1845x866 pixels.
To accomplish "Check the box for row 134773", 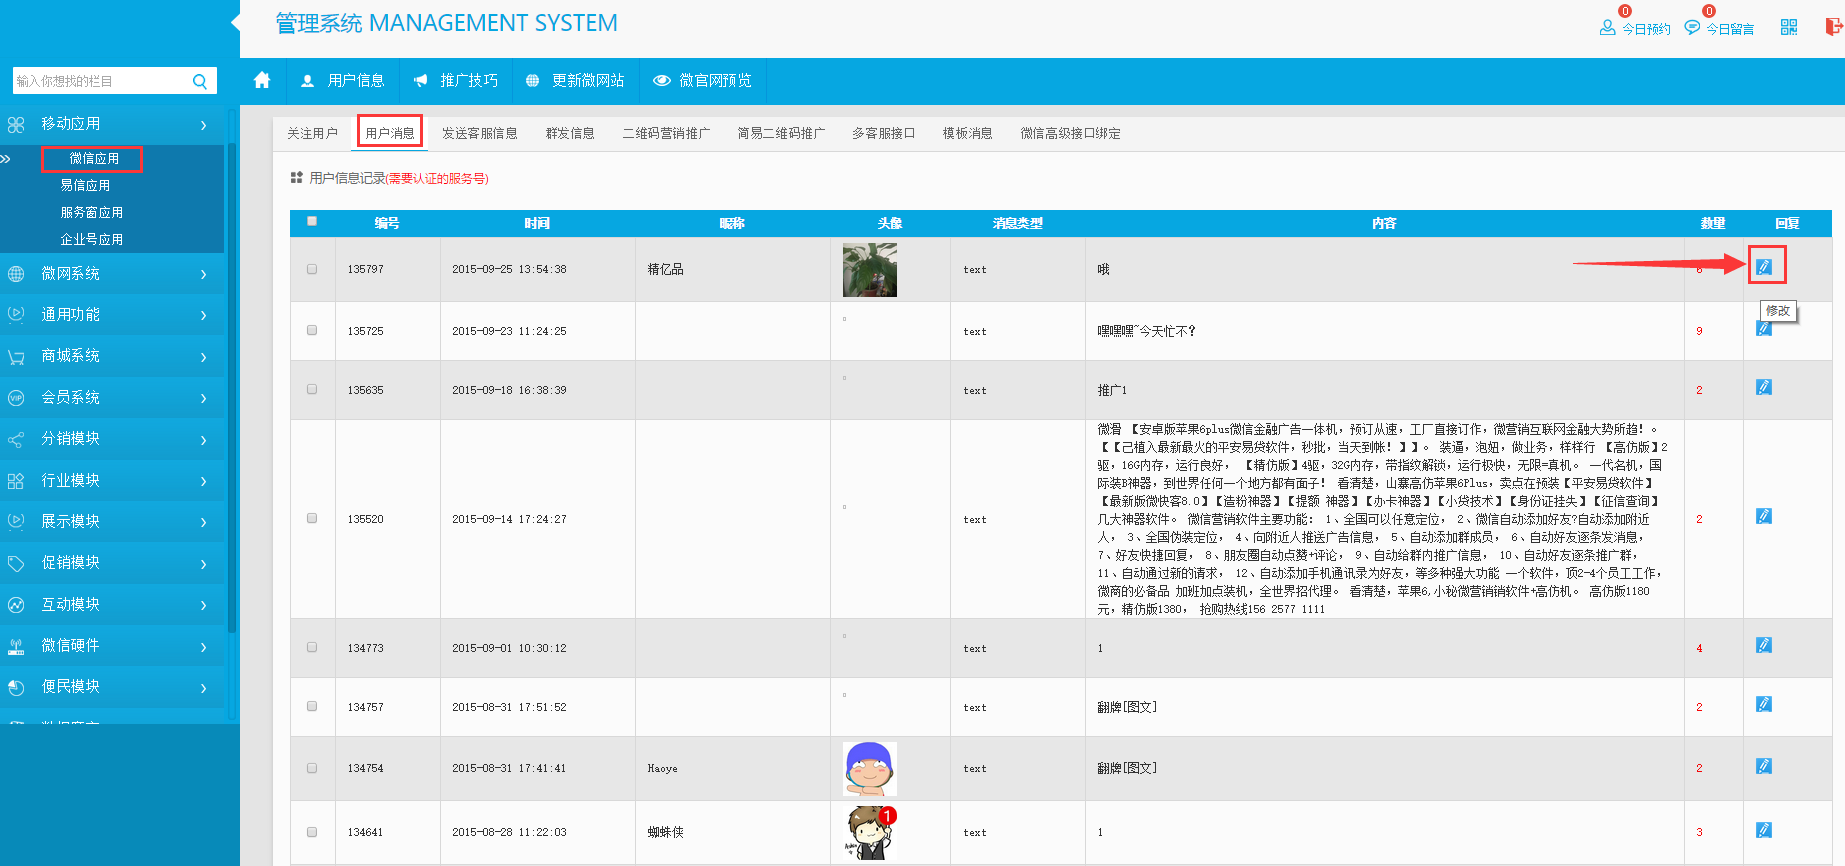I will pos(312,647).
